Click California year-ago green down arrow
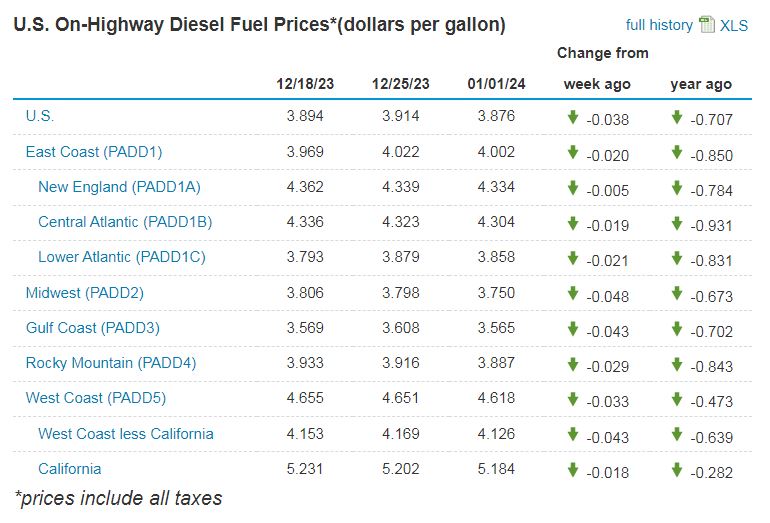Image resolution: width=770 pixels, height=523 pixels. click(x=677, y=470)
